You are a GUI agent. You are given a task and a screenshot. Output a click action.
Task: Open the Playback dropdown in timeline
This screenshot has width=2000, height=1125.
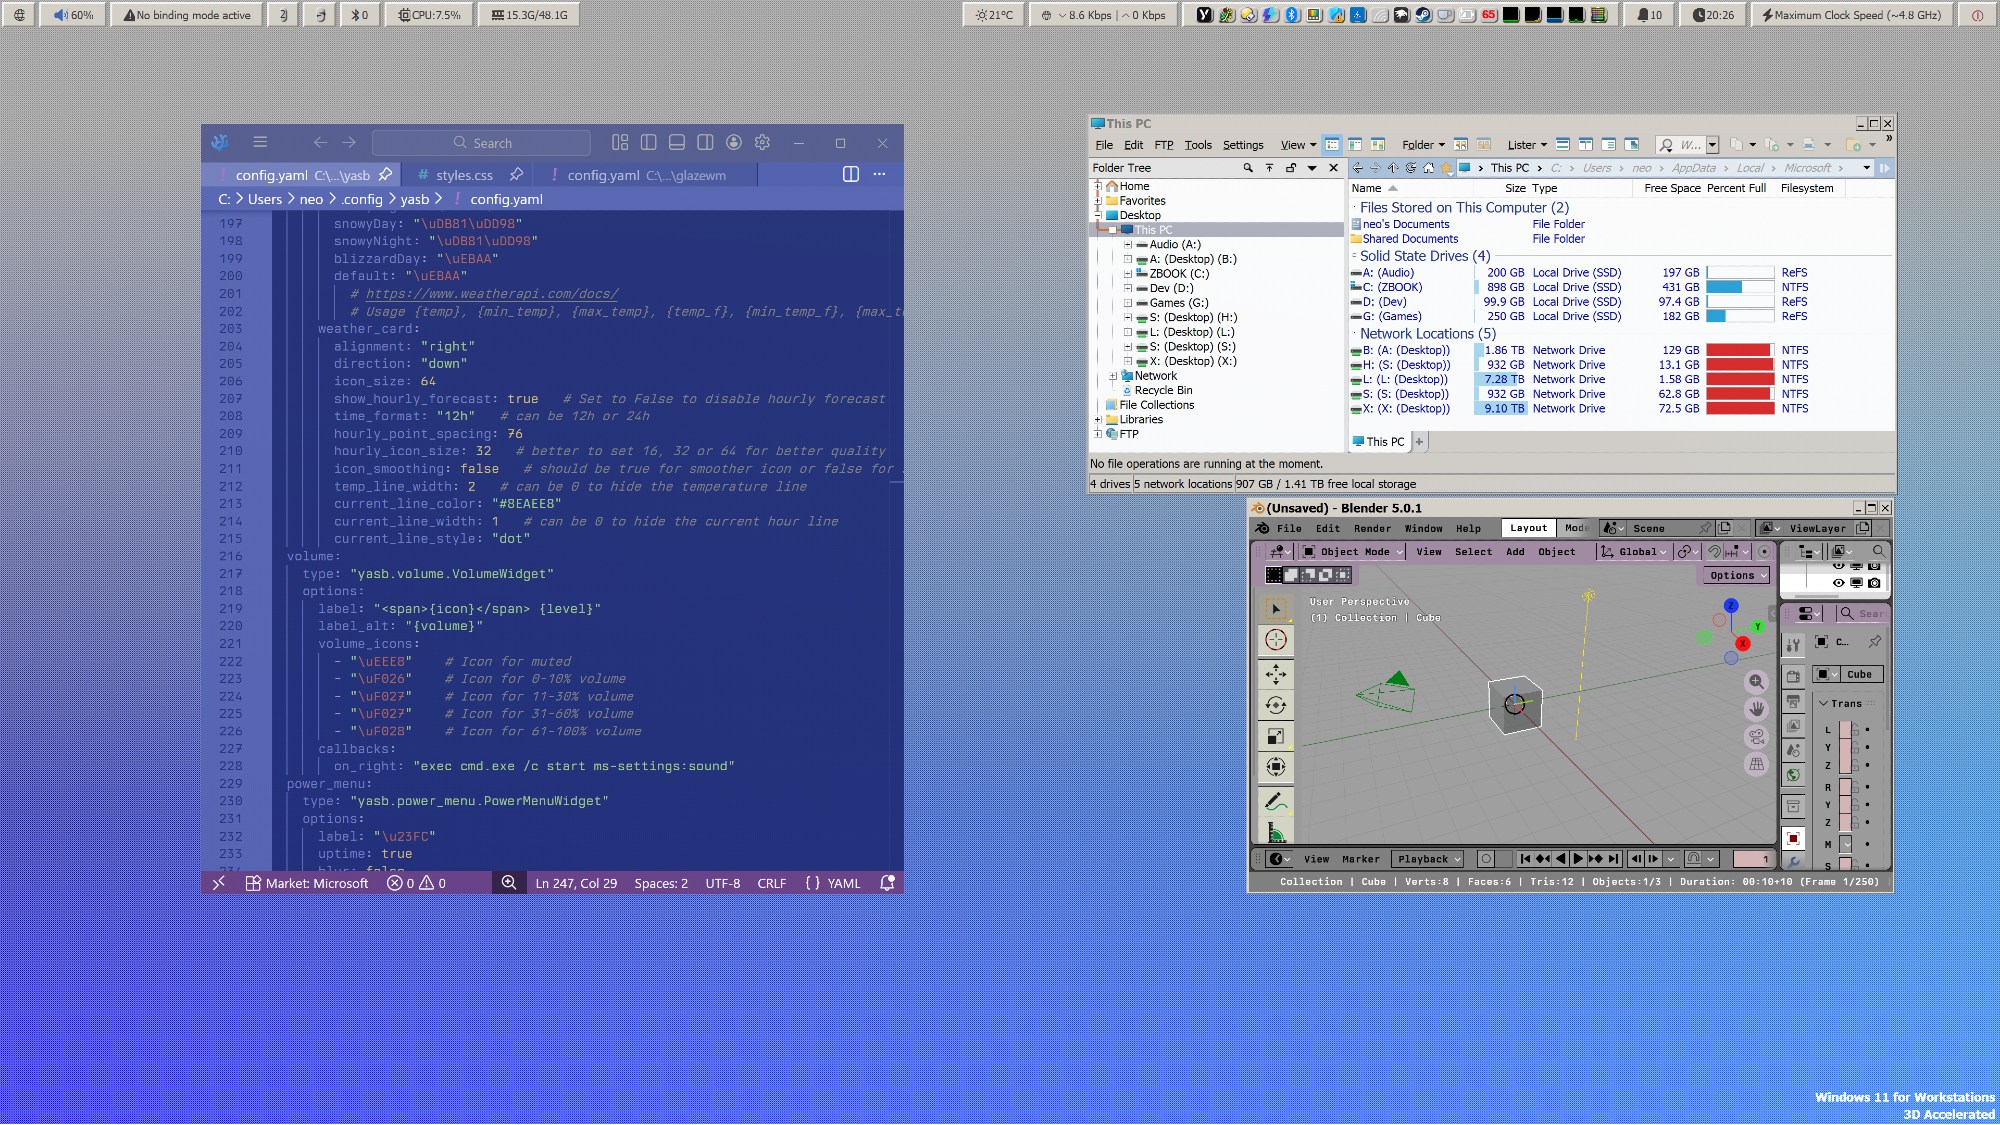tap(1428, 859)
